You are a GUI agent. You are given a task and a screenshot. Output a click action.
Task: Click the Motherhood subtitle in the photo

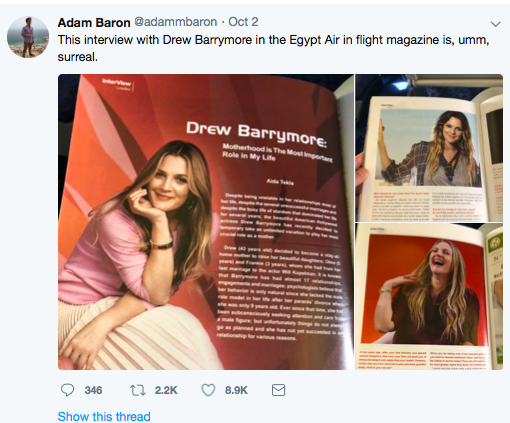click(277, 154)
